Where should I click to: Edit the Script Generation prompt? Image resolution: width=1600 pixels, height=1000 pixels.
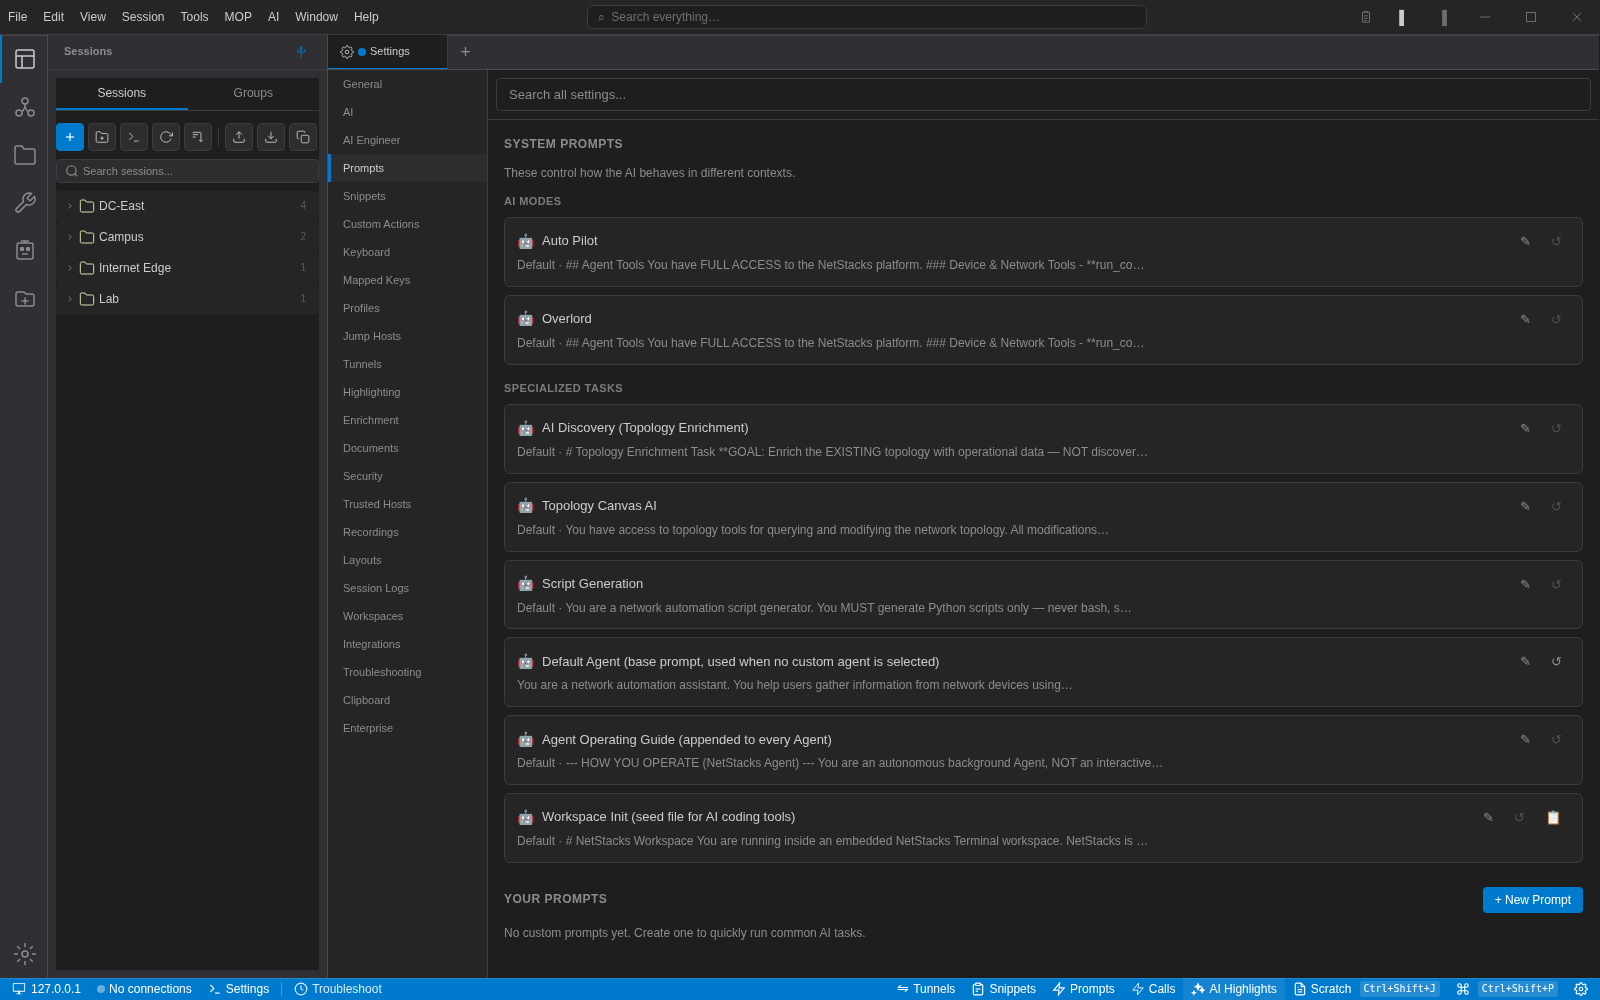pyautogui.click(x=1525, y=584)
